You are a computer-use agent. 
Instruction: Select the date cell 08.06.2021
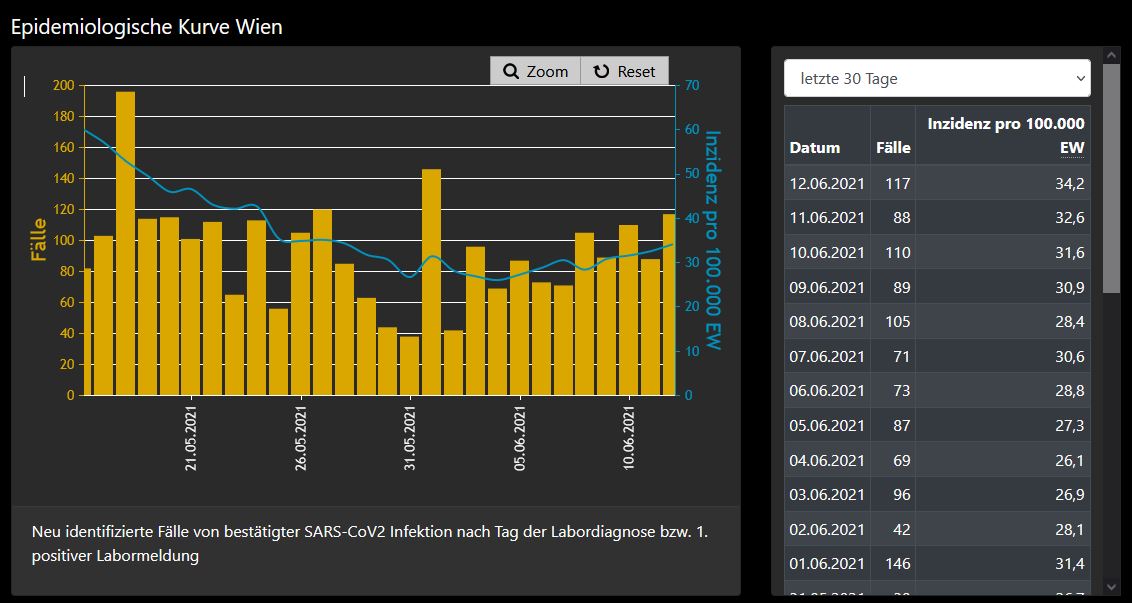click(x=827, y=321)
